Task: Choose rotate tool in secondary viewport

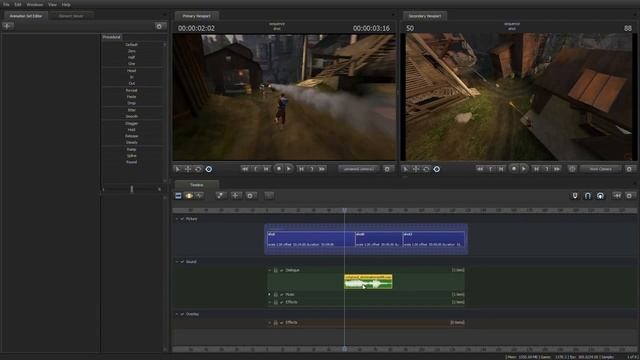Action: pos(426,169)
